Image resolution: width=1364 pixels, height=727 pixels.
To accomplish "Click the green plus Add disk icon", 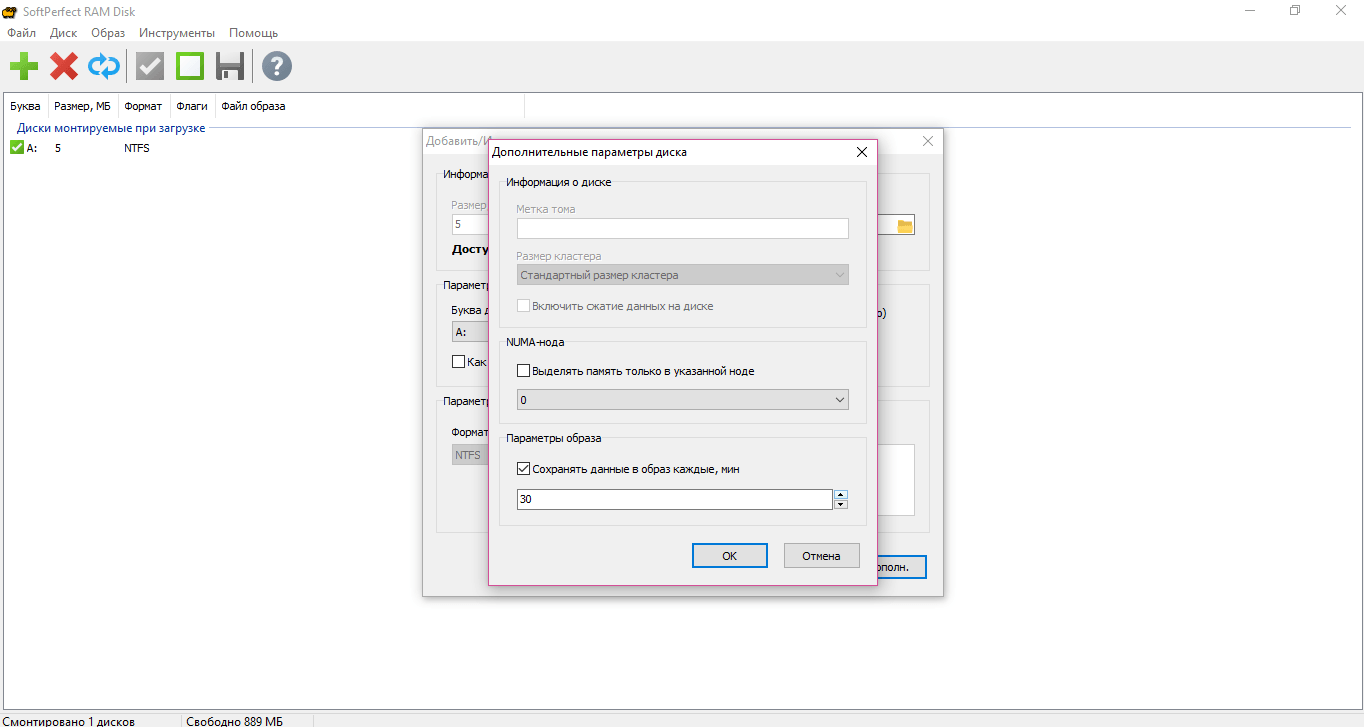I will [x=24, y=67].
